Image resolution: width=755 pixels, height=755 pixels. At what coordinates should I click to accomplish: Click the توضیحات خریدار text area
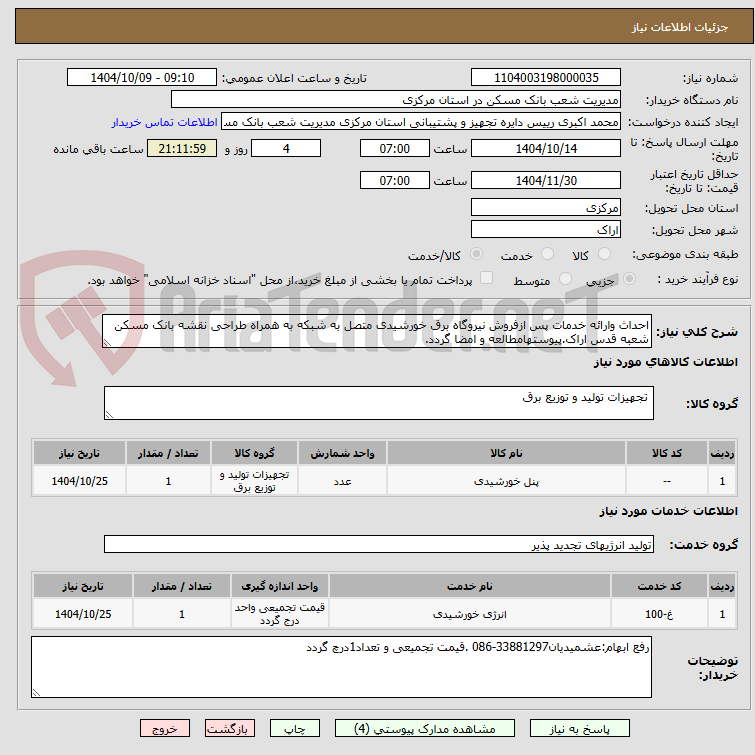pos(341,667)
